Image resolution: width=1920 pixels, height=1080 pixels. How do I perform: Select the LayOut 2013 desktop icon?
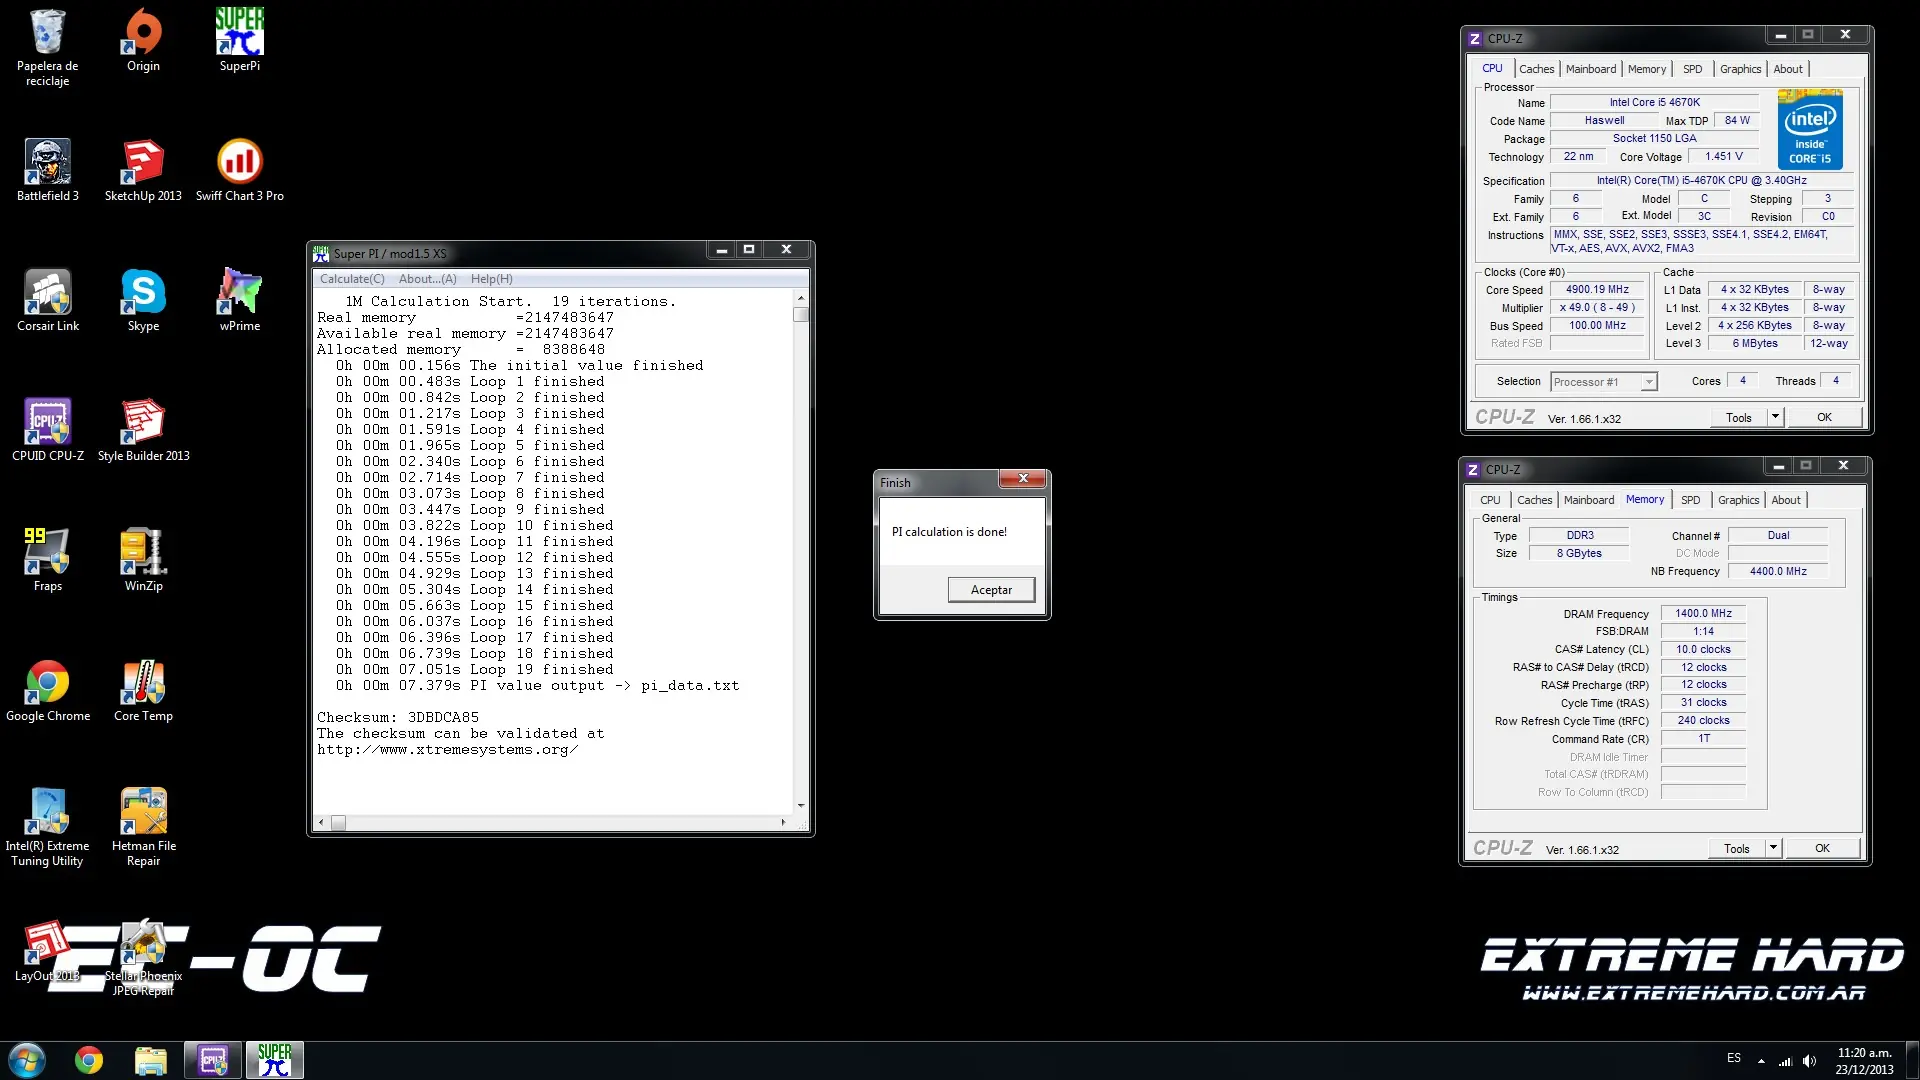[47, 952]
